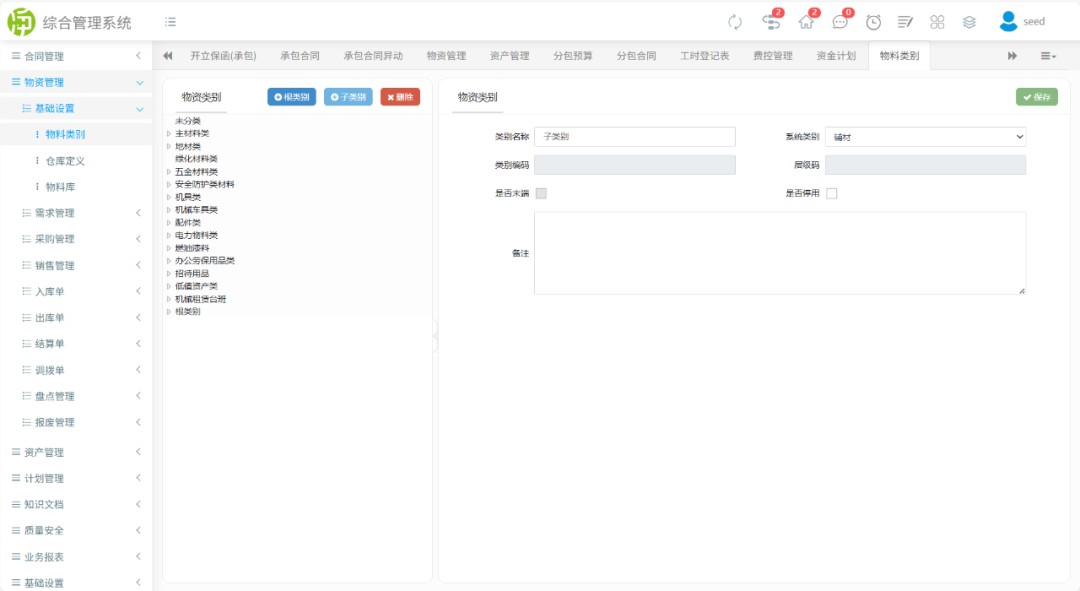1080x591 pixels.
Task: Open the tab options dropdown menu
Action: [1048, 56]
